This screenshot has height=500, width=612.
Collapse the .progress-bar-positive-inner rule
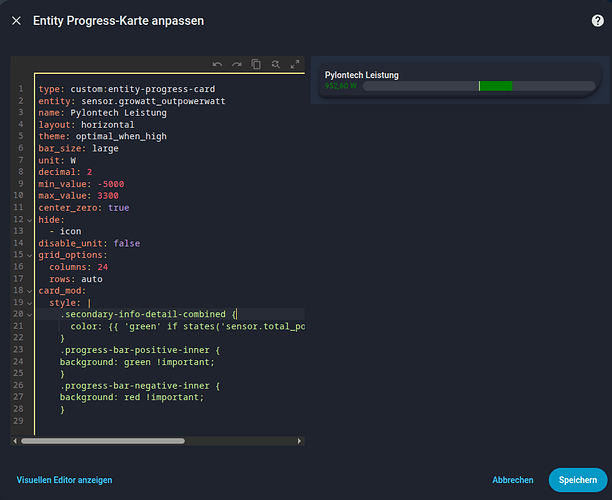30,350
